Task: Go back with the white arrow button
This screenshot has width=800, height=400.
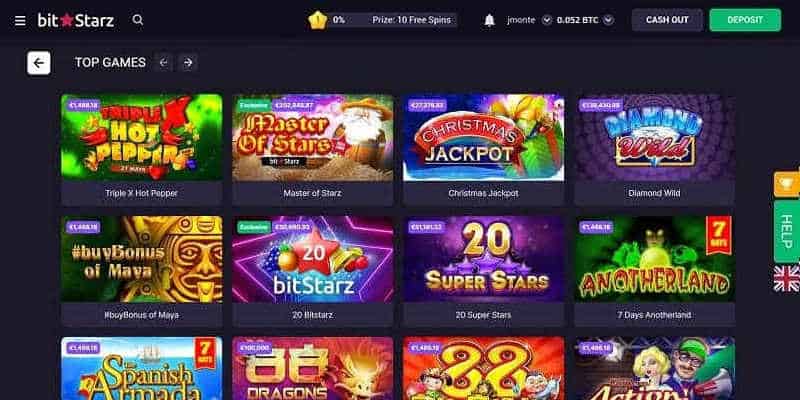Action: [39, 63]
